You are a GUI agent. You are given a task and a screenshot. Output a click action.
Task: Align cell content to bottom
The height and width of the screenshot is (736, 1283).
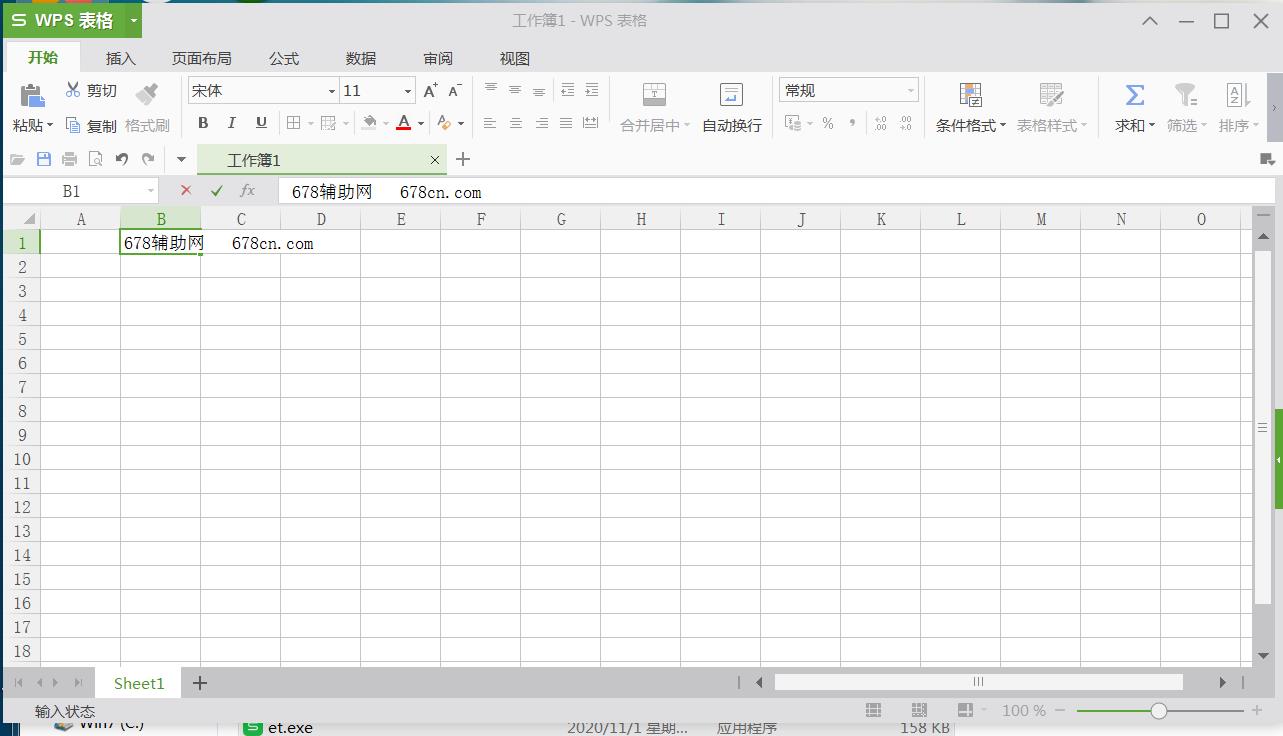click(x=539, y=90)
